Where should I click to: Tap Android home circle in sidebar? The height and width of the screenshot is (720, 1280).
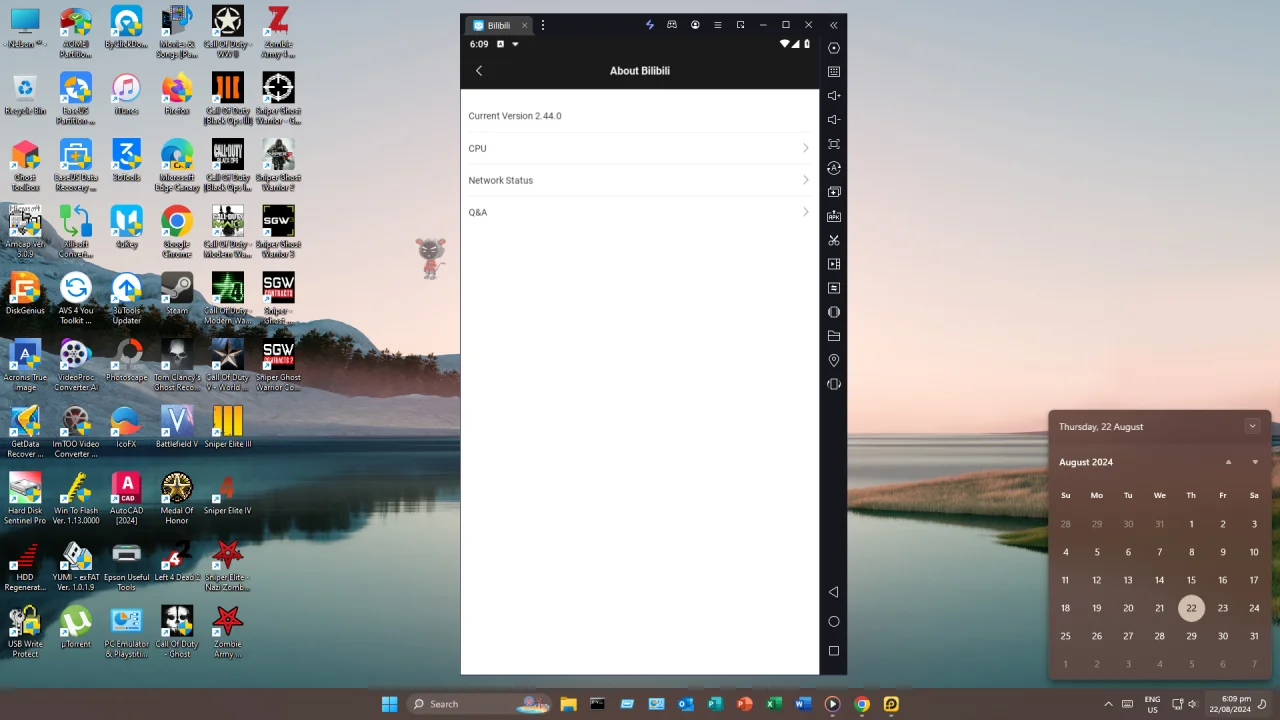(834, 621)
